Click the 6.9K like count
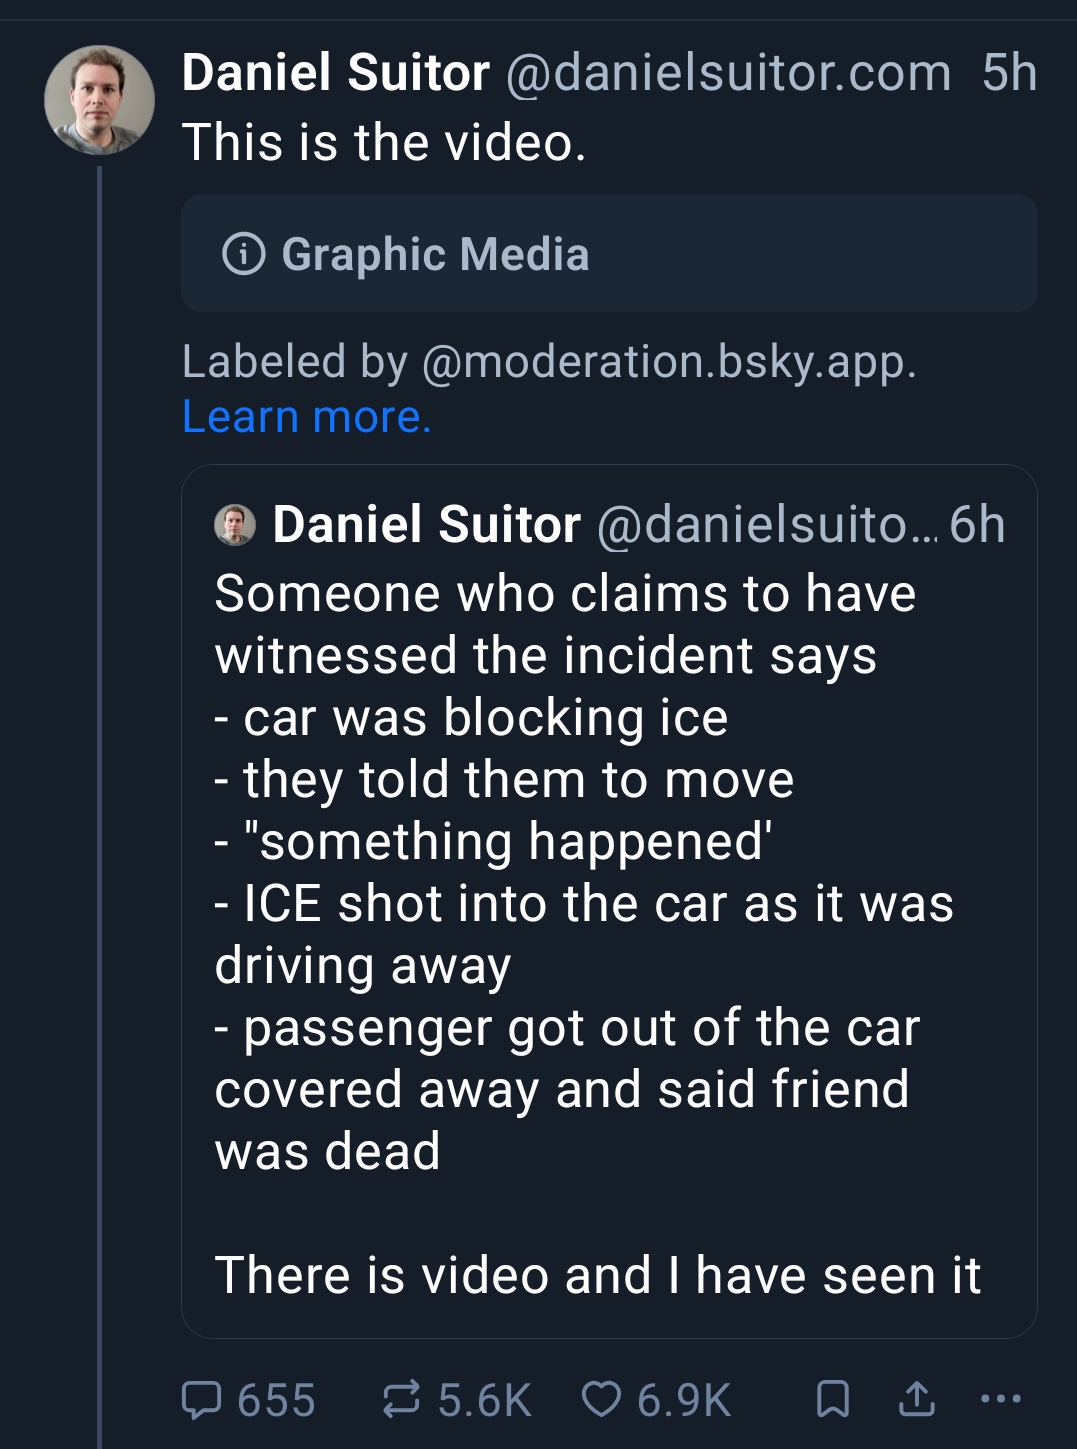The height and width of the screenshot is (1449, 1077). pyautogui.click(x=684, y=1400)
